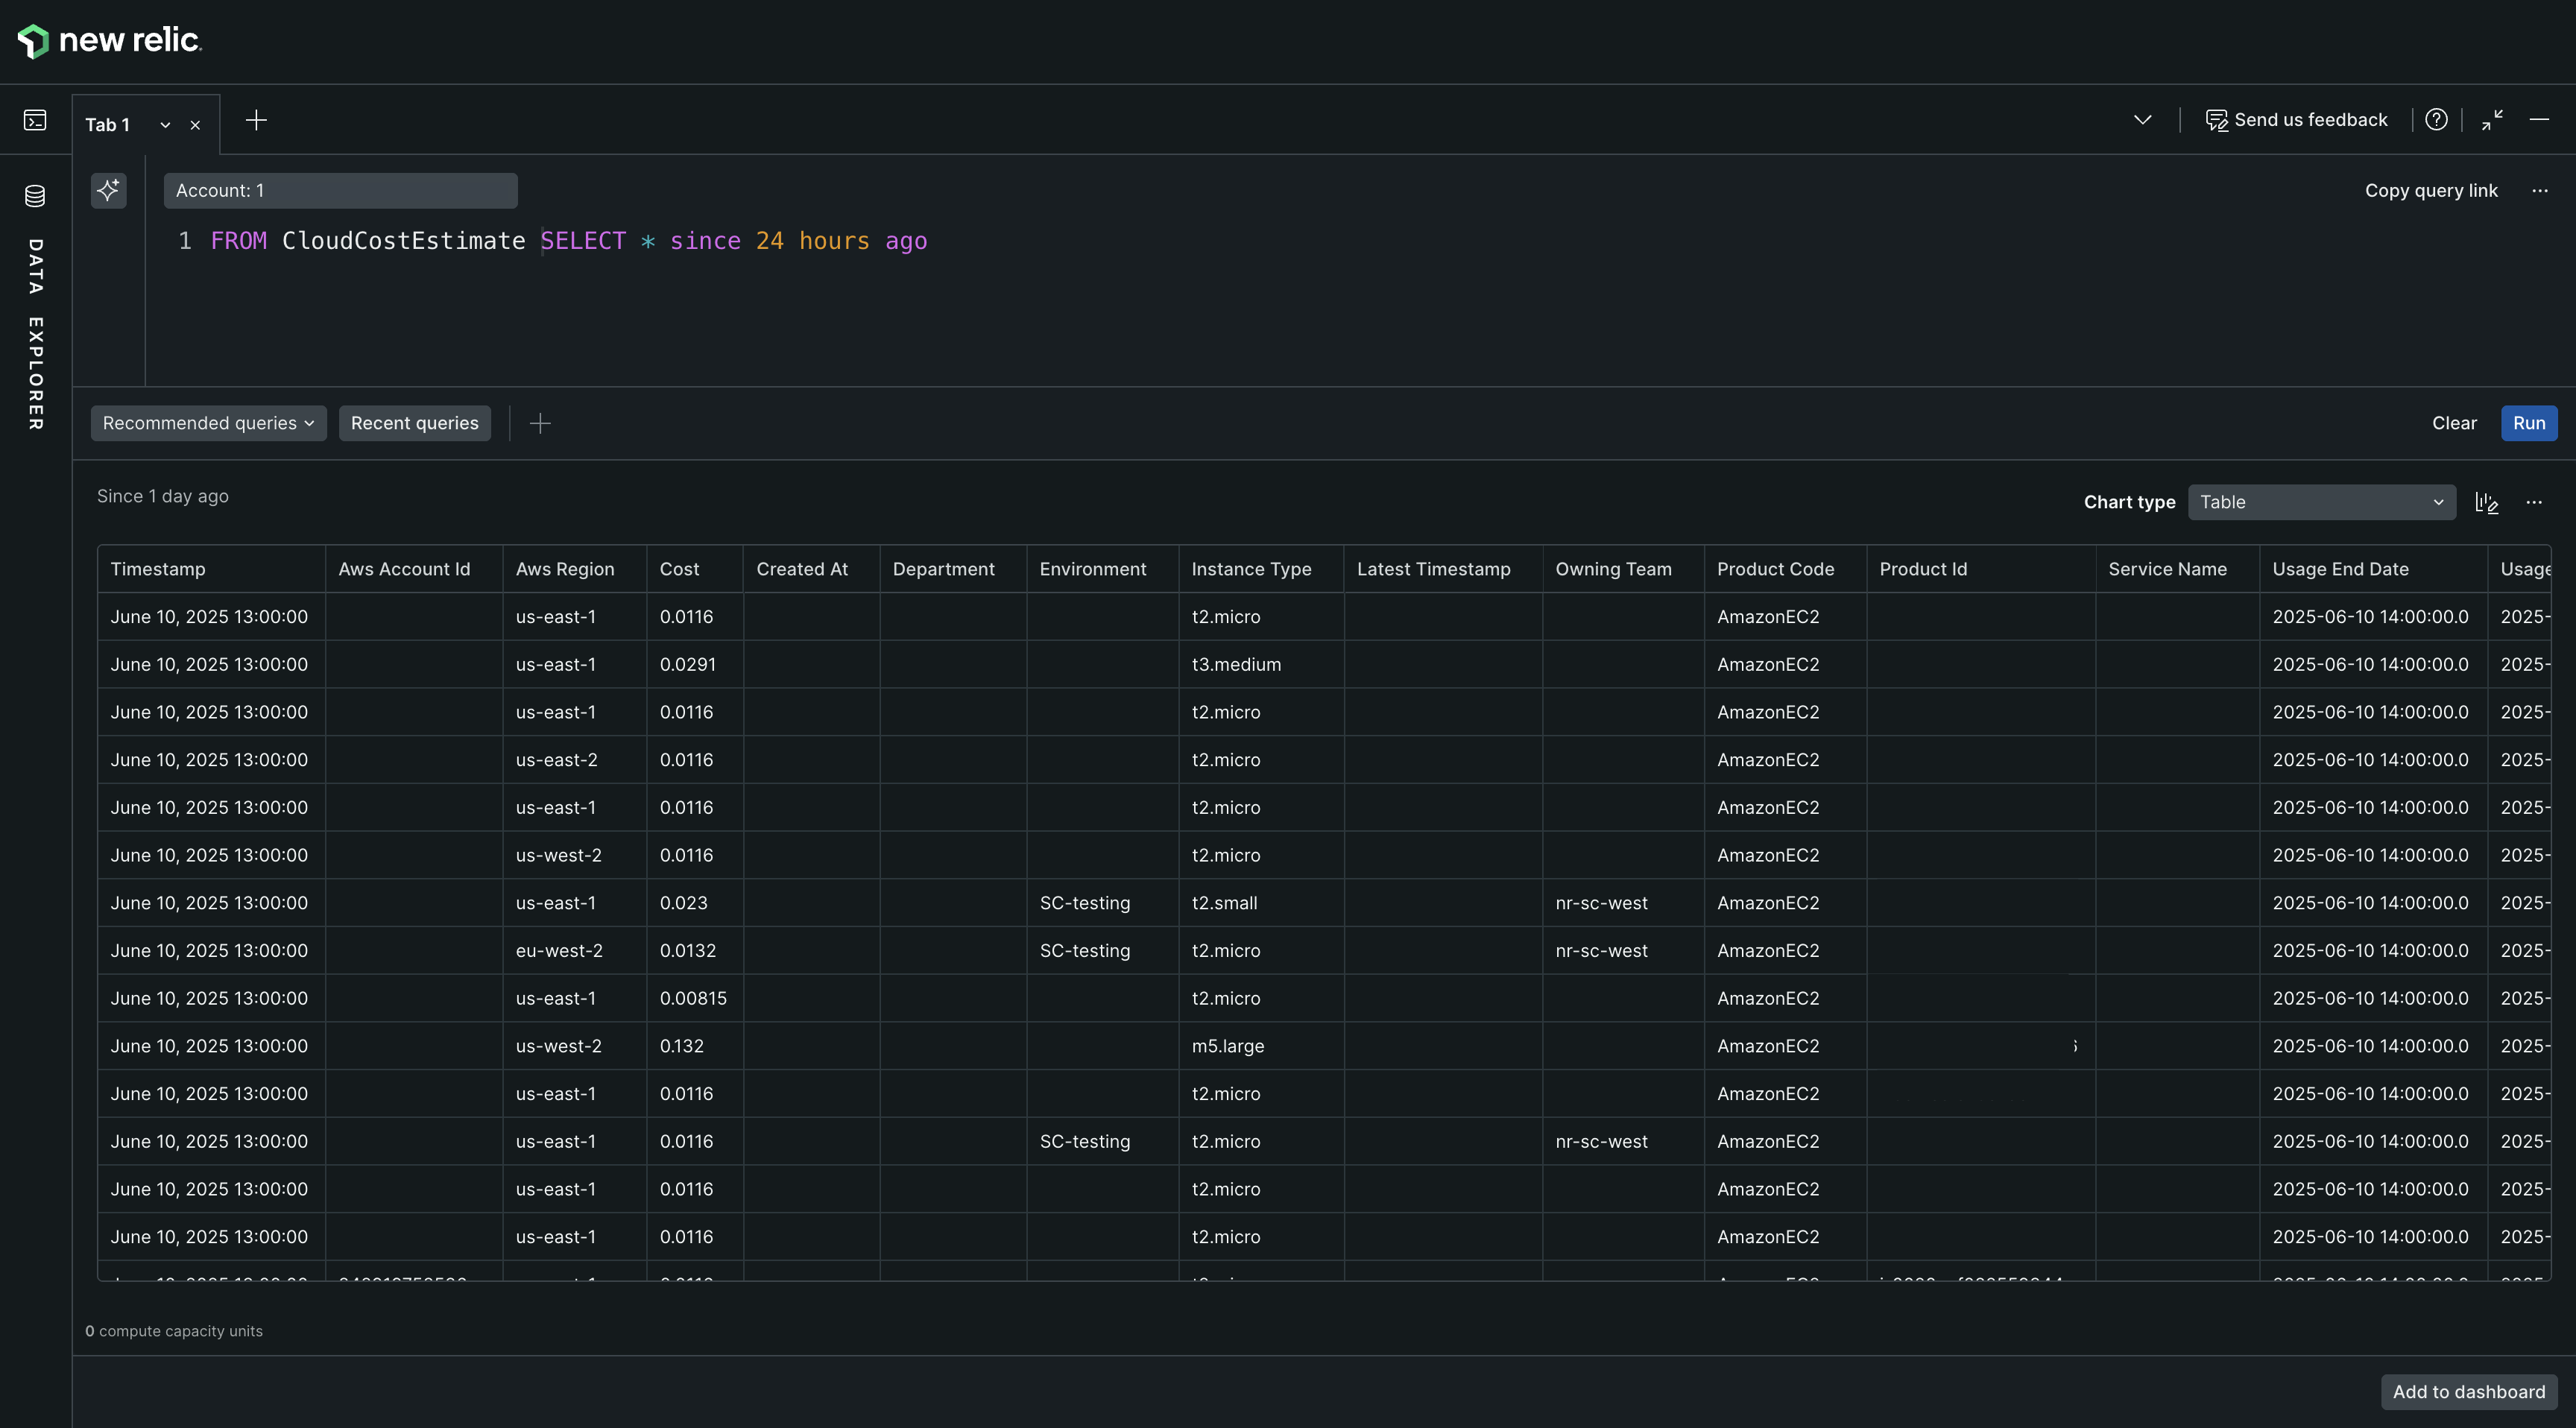Expand the Tab 1 dropdown chevron
The width and height of the screenshot is (2576, 1428).
click(x=165, y=125)
